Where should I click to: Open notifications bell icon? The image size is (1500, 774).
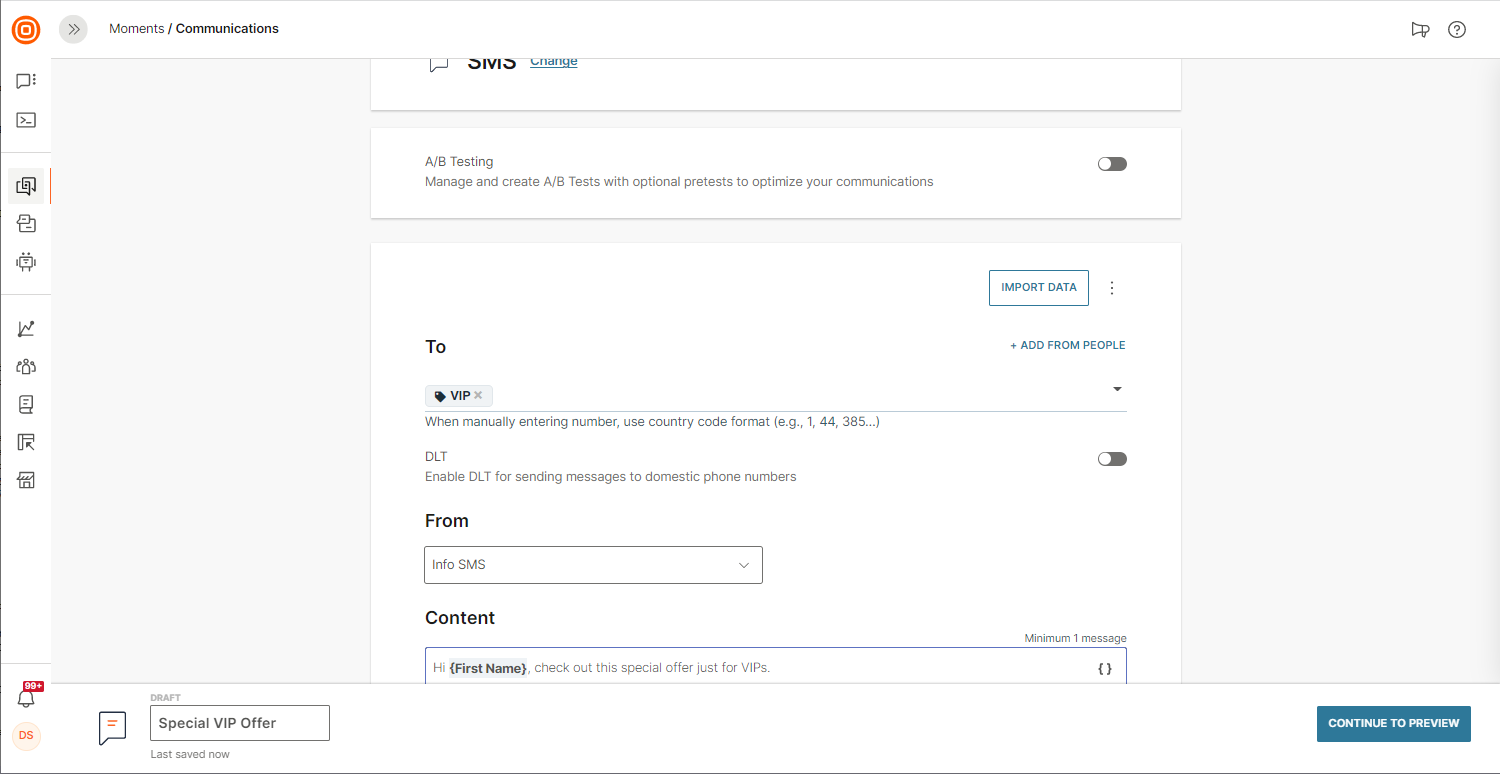coord(26,699)
